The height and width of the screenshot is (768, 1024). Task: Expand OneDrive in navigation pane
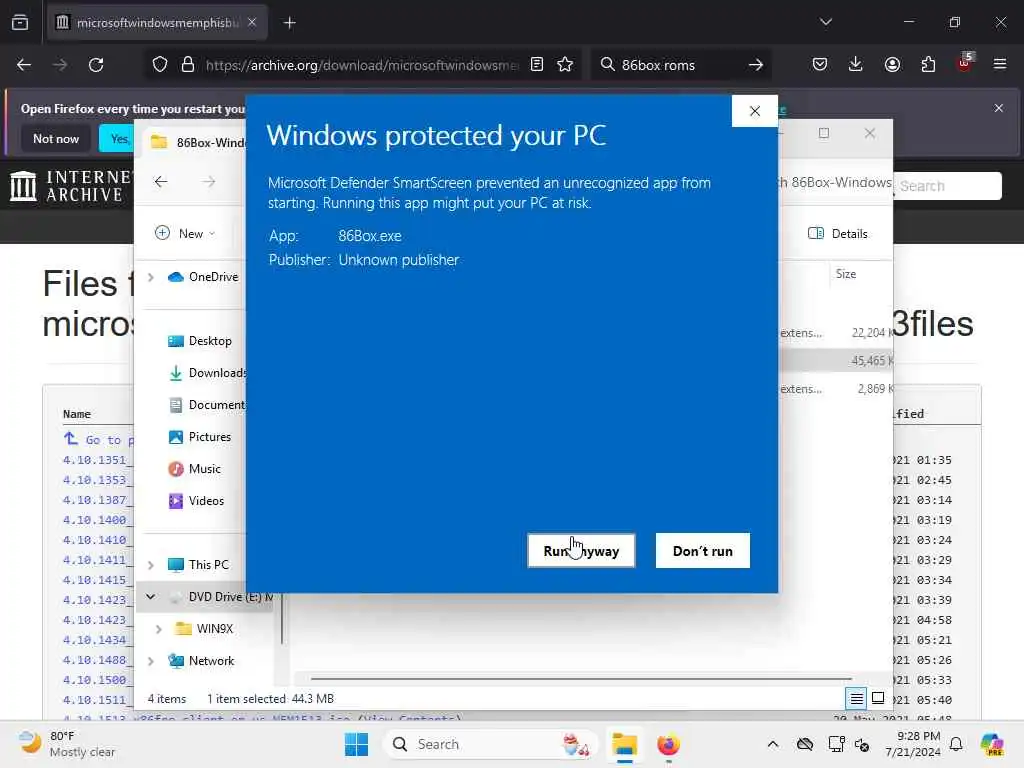coord(151,277)
